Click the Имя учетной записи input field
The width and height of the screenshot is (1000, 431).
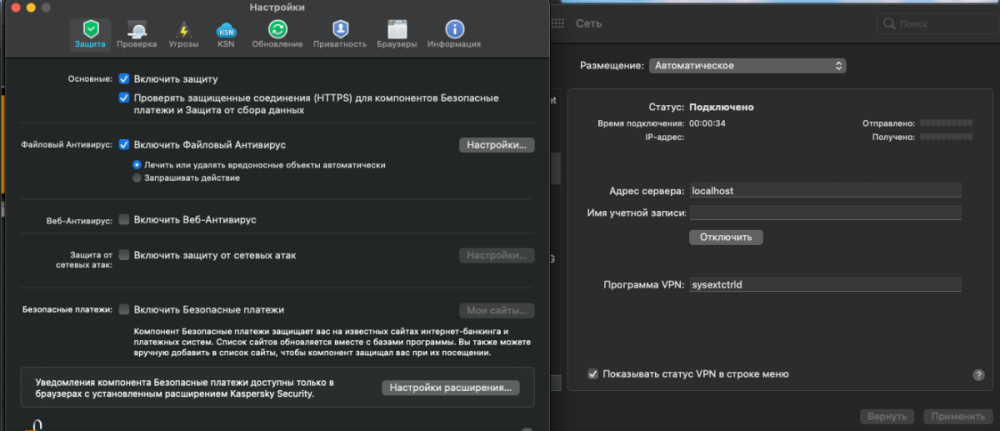825,213
